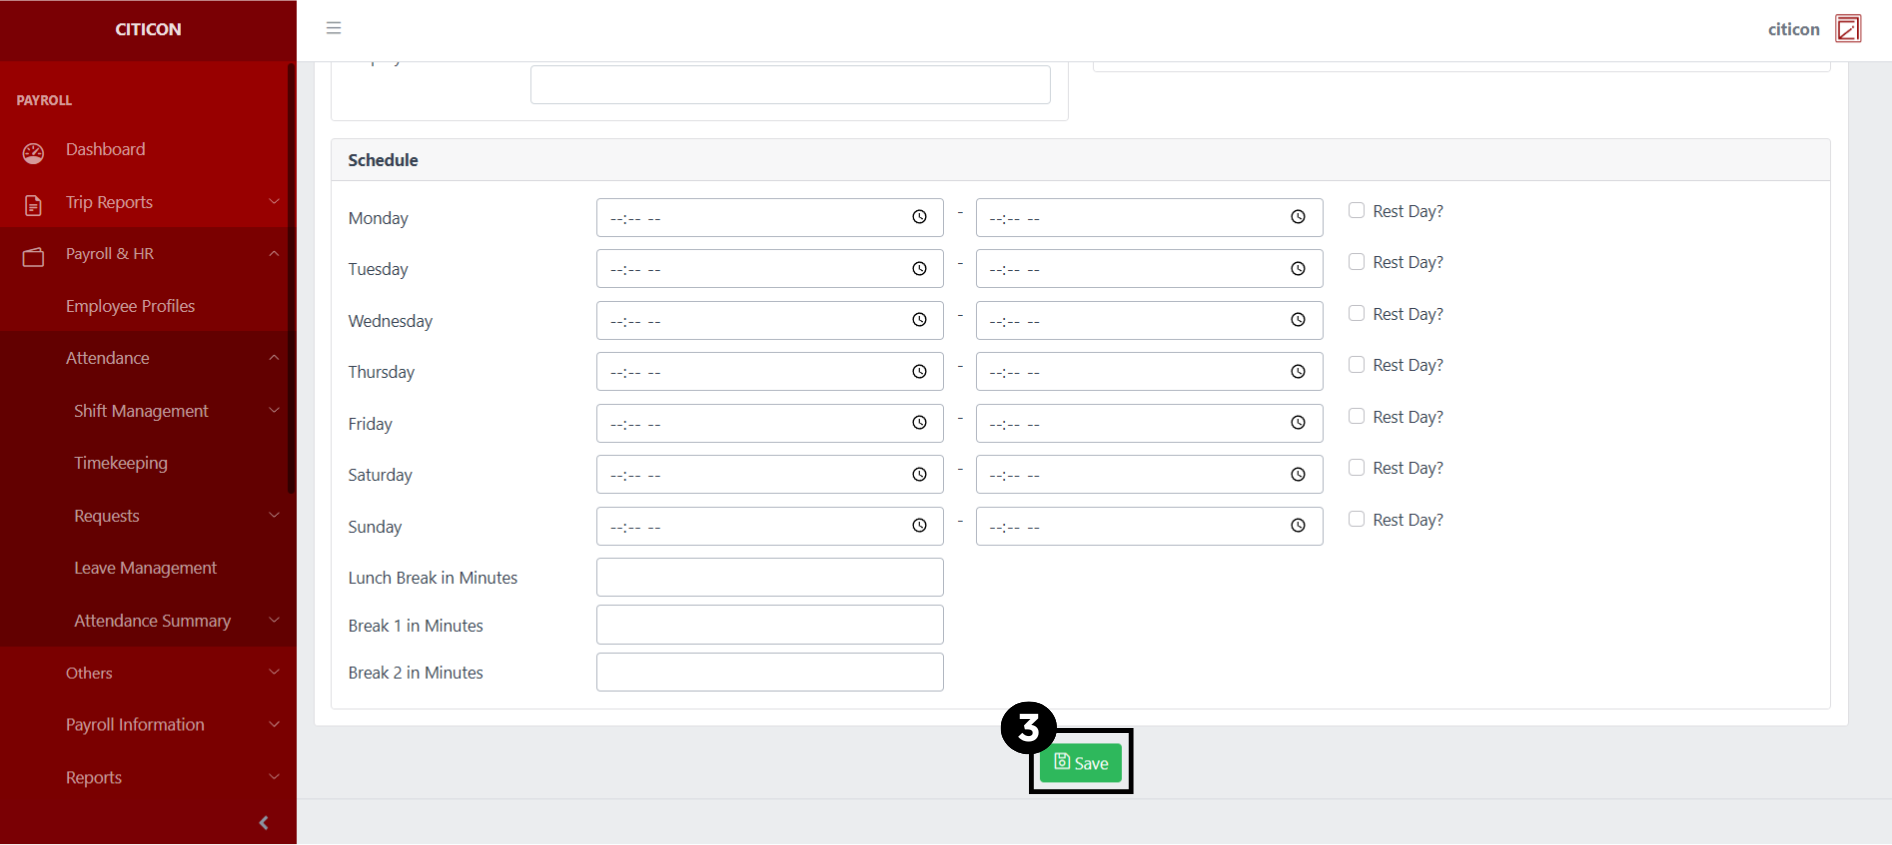
Task: Check Rest Day for Monday
Action: coord(1356,211)
